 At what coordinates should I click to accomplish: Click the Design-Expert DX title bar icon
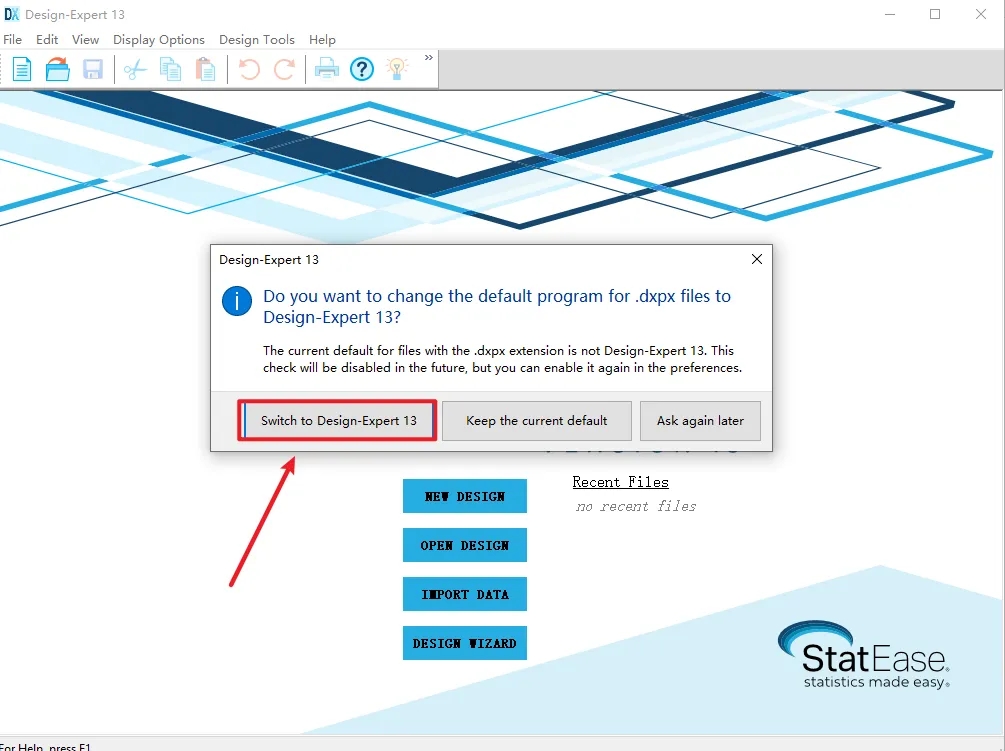click(12, 14)
